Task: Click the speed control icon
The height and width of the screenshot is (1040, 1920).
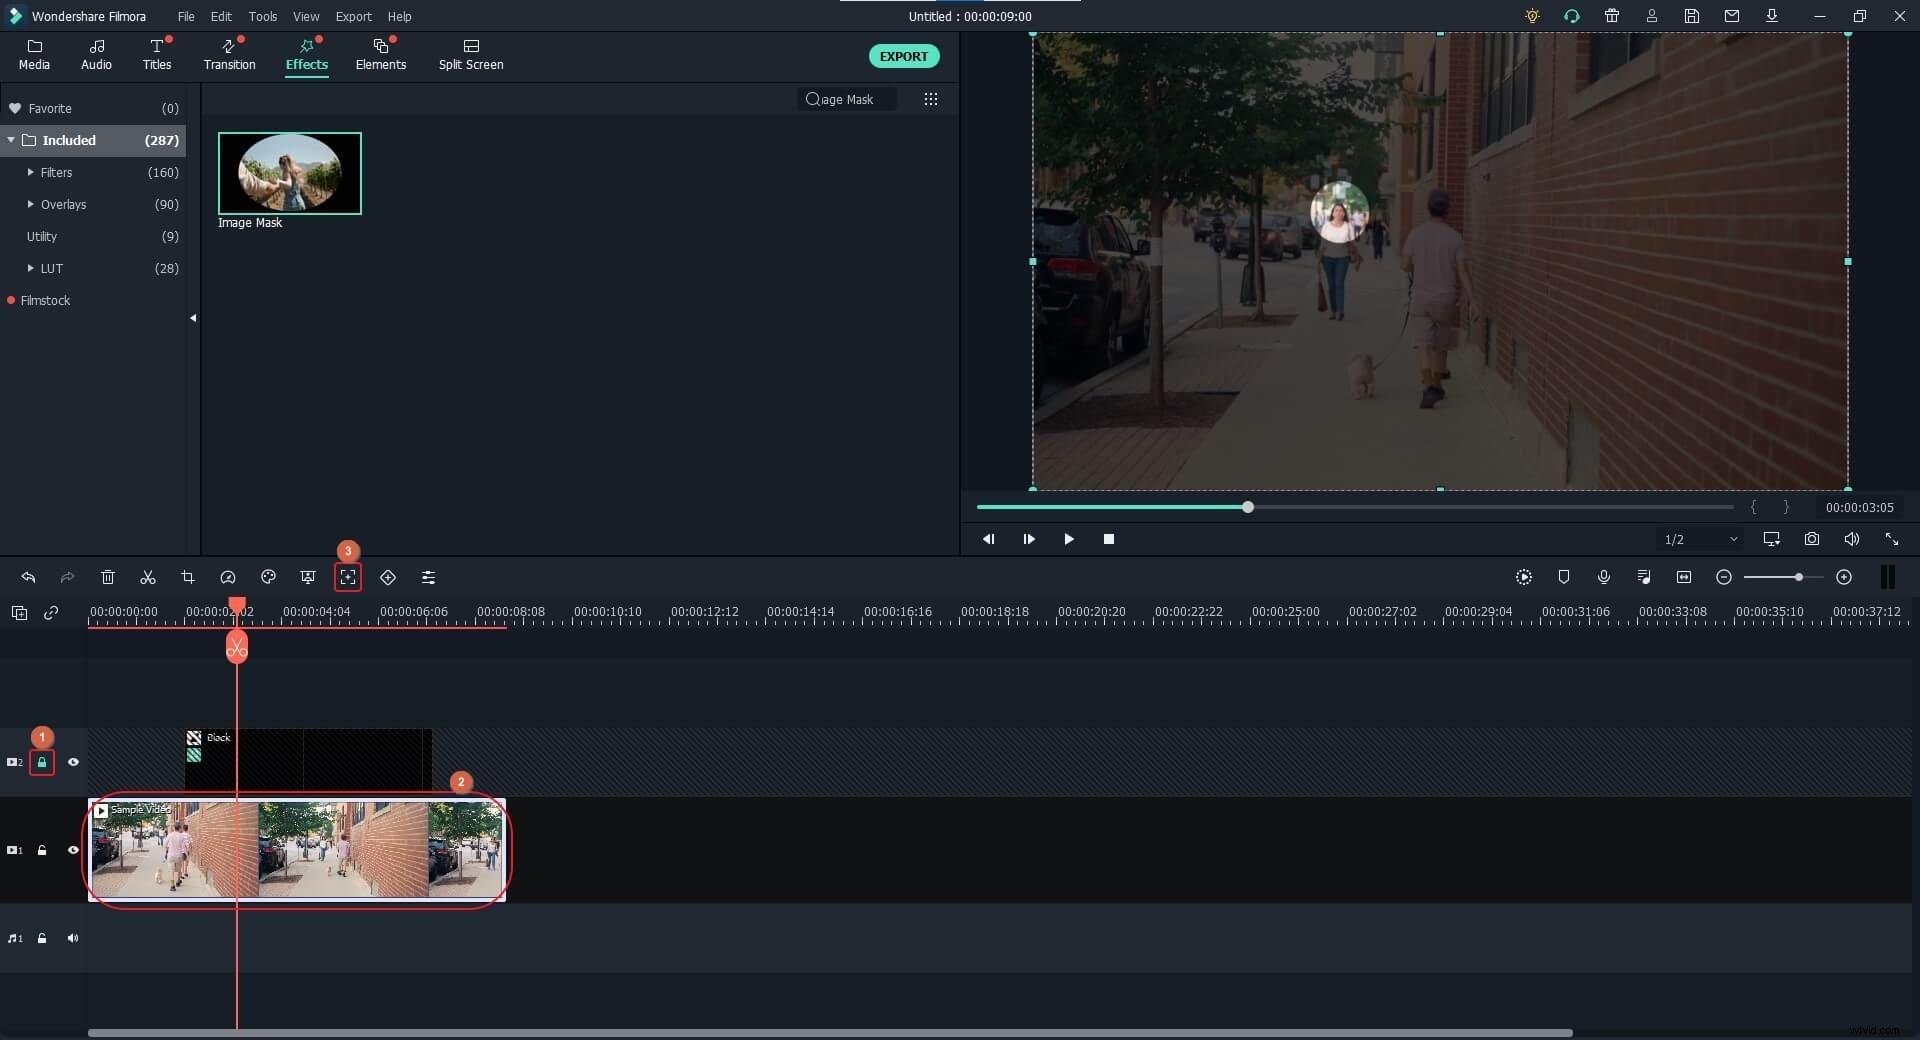Action: [x=228, y=578]
